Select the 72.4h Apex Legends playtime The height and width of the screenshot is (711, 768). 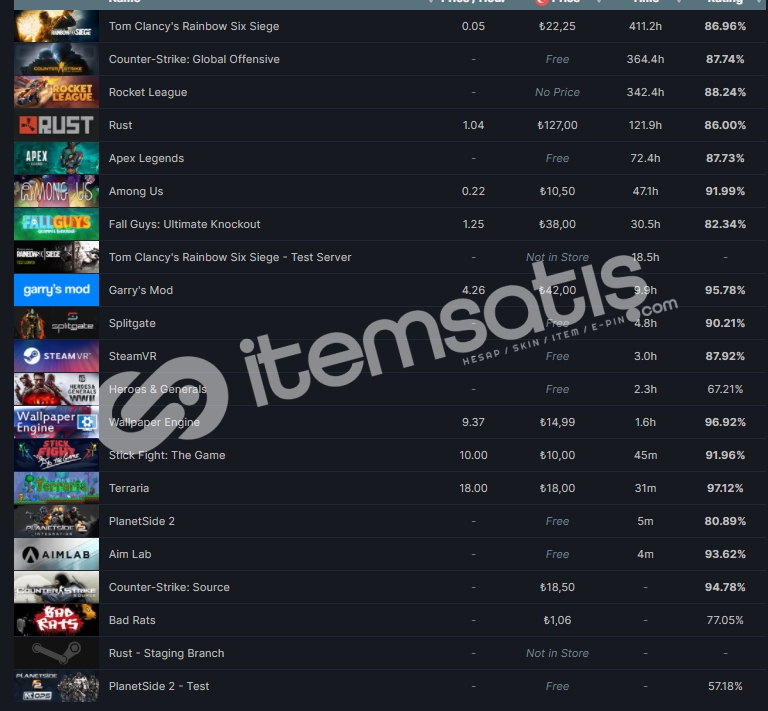646,158
